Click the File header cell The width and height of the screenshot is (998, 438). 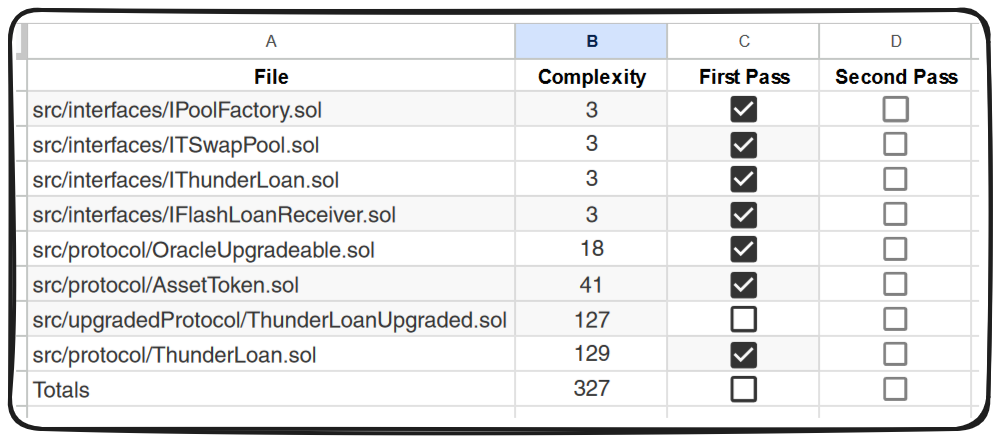point(271,76)
